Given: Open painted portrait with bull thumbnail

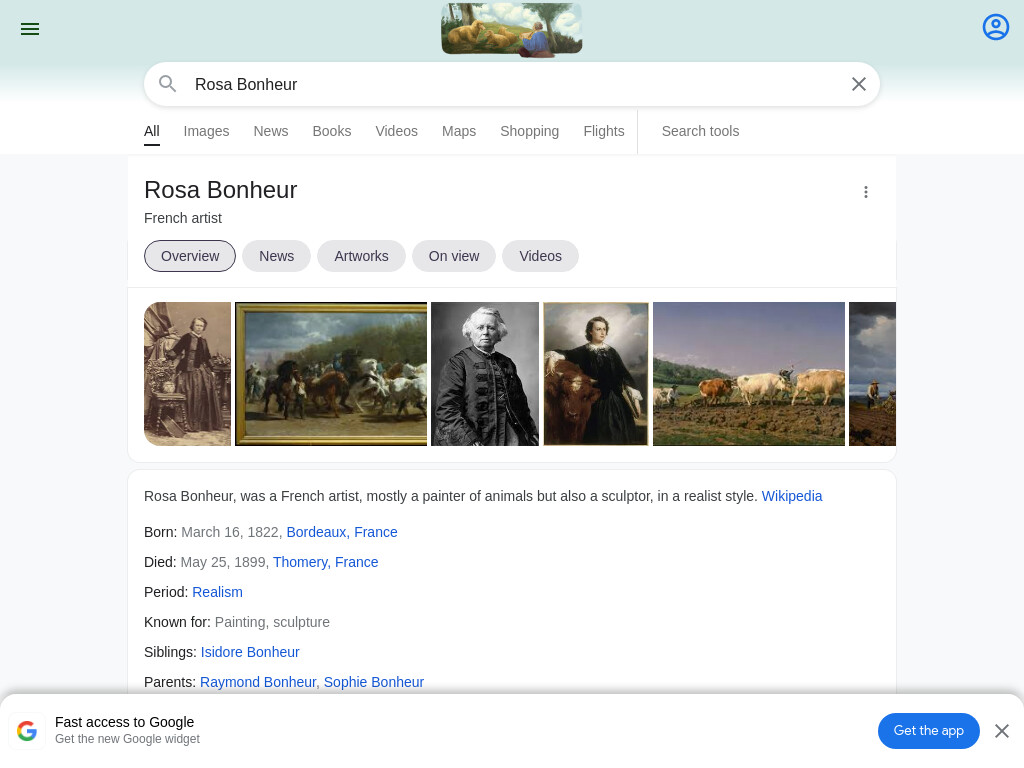Looking at the screenshot, I should (x=596, y=374).
